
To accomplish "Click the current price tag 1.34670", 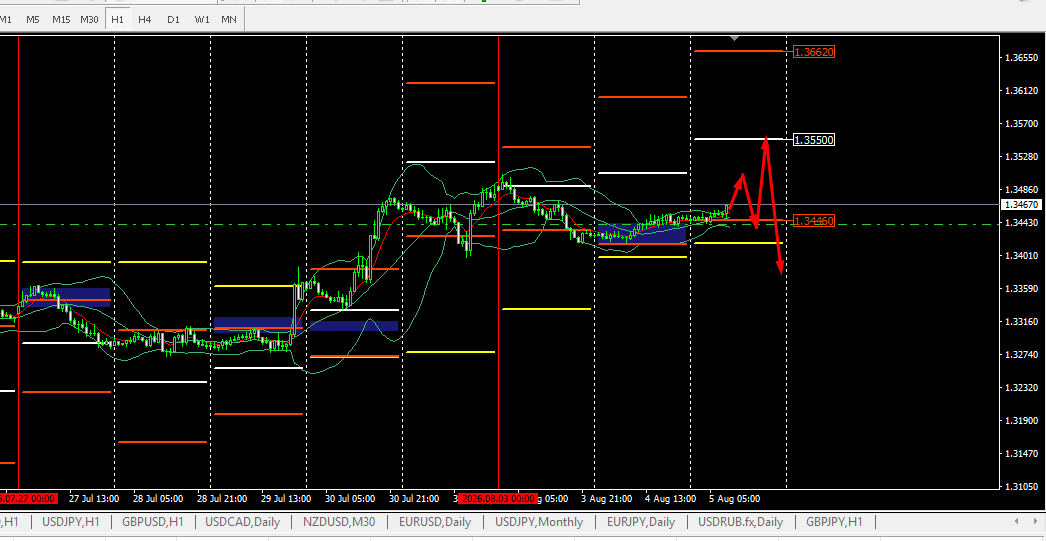I will pyautogui.click(x=1021, y=204).
